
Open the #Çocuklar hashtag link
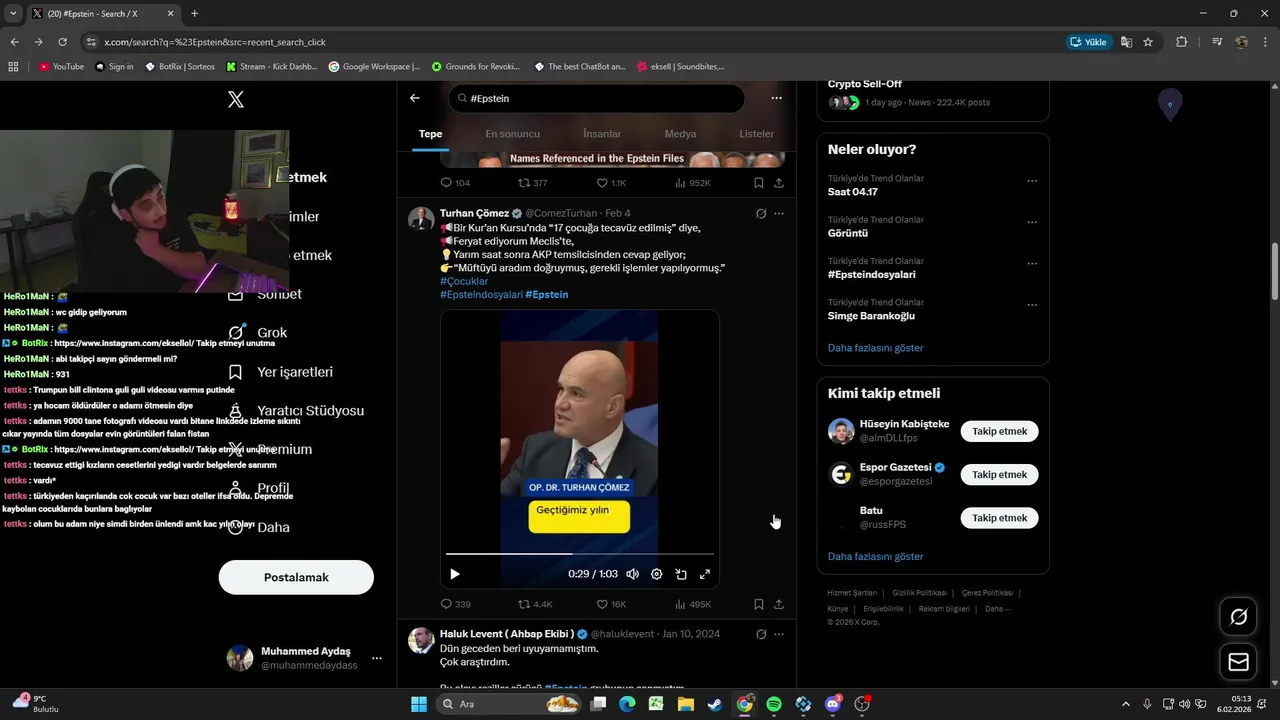[464, 281]
